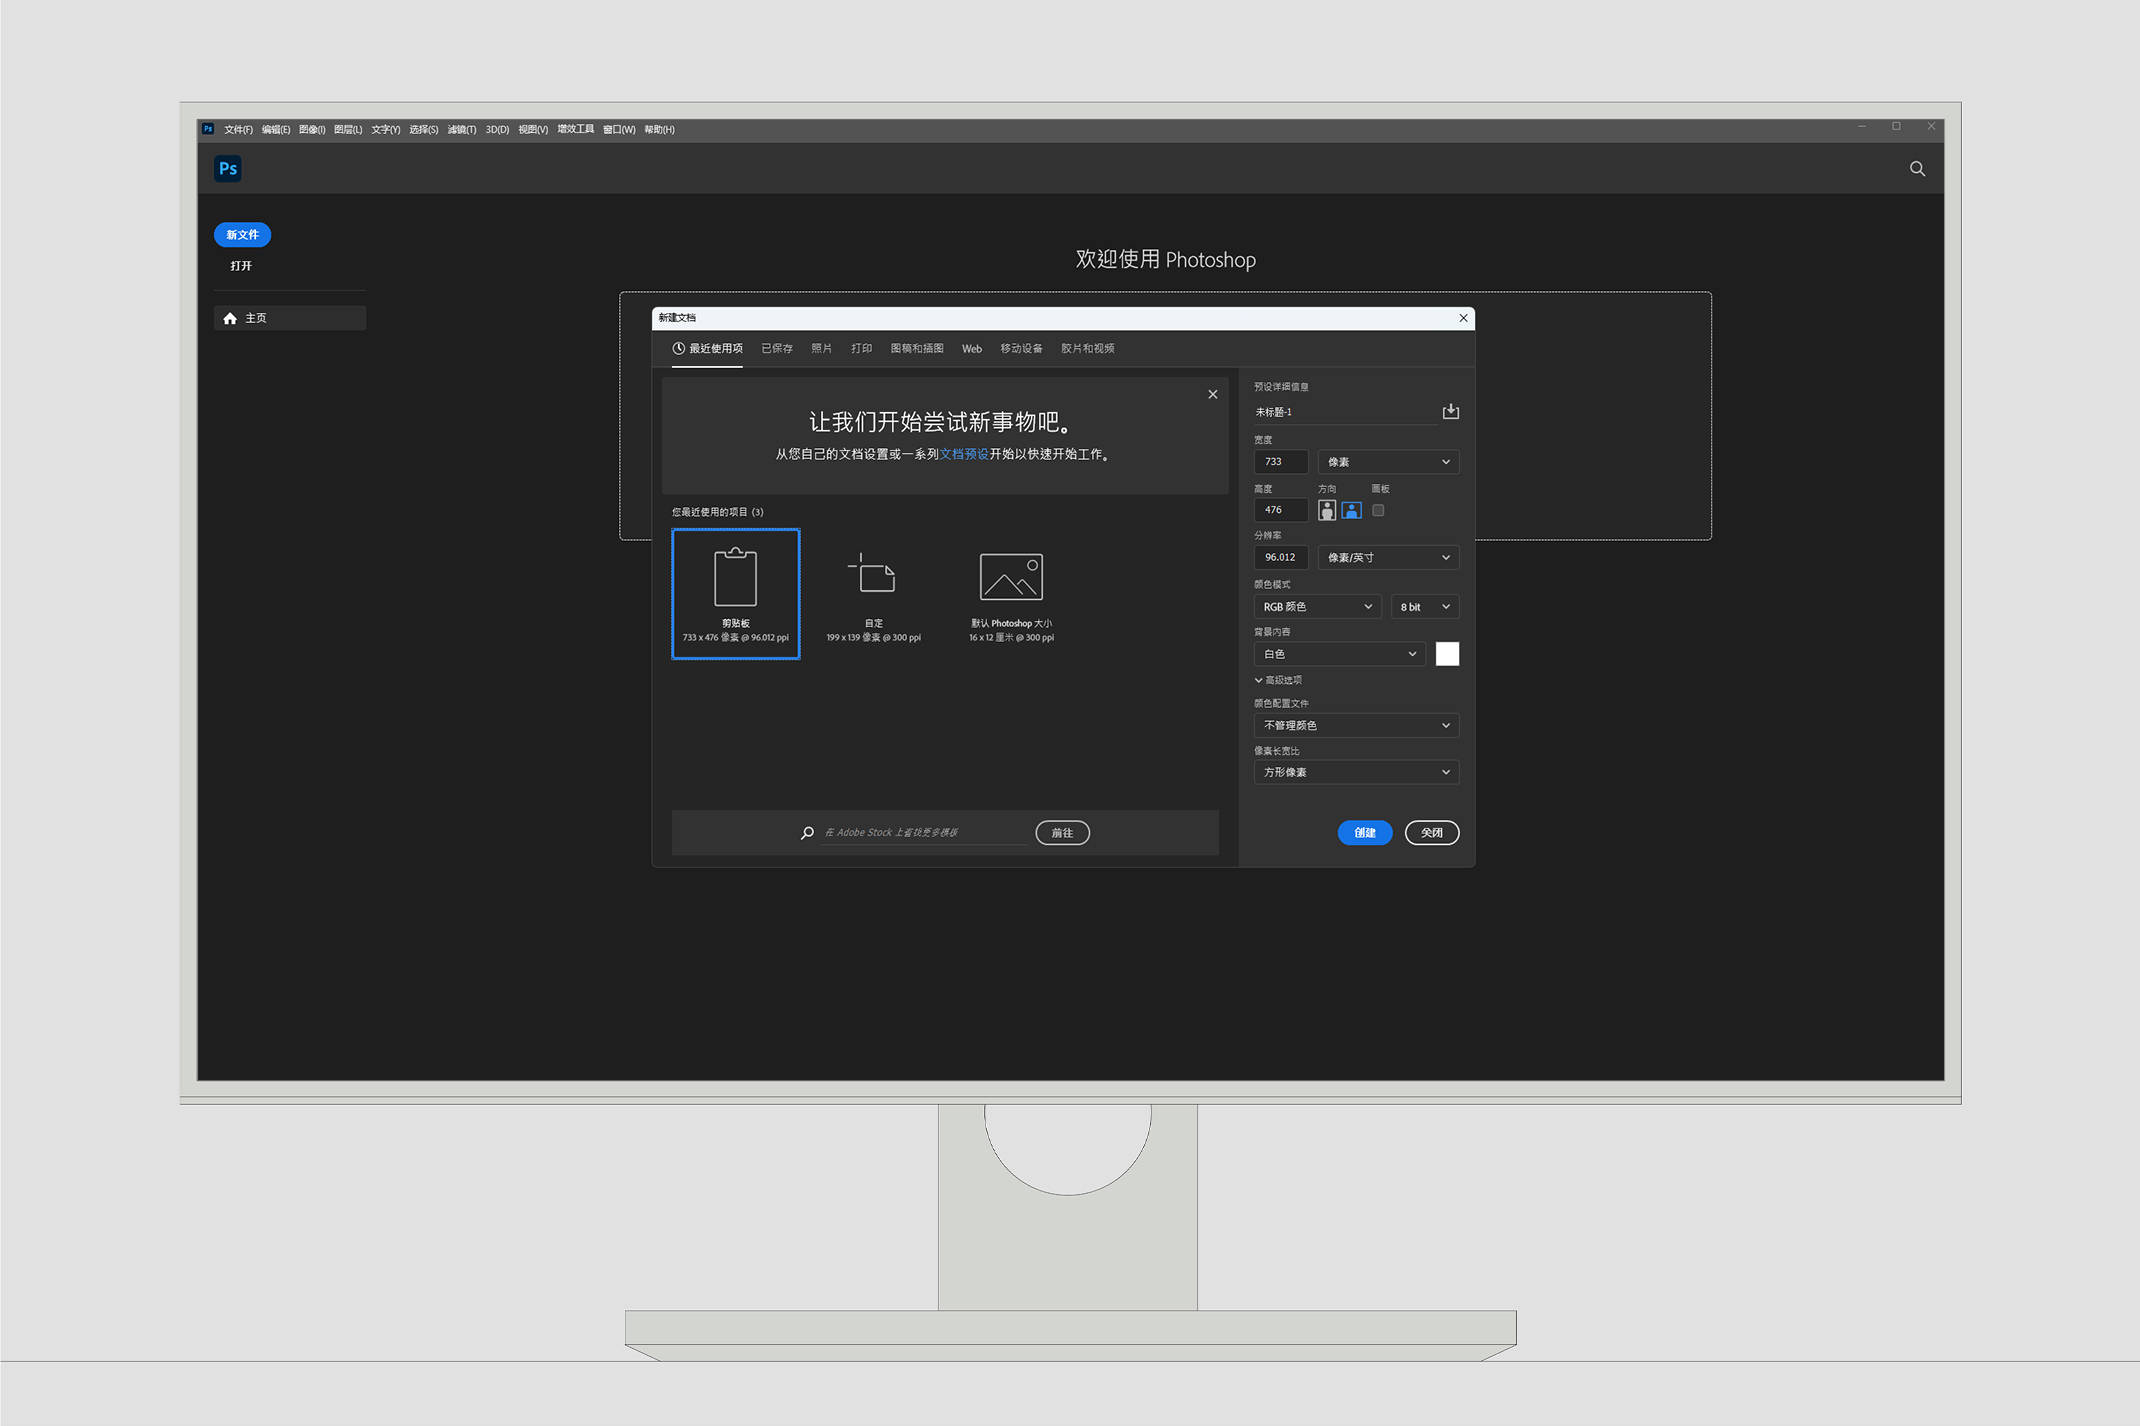Open the 文件(F) menu
2140x1426 pixels.
pyautogui.click(x=238, y=130)
